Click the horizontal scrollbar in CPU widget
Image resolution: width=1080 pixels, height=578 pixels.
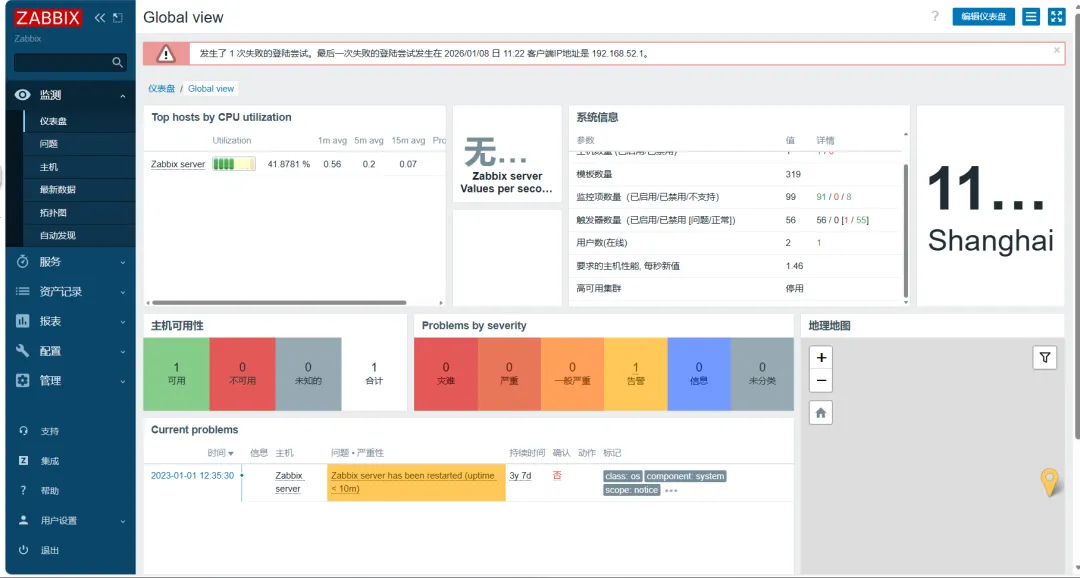pyautogui.click(x=279, y=302)
